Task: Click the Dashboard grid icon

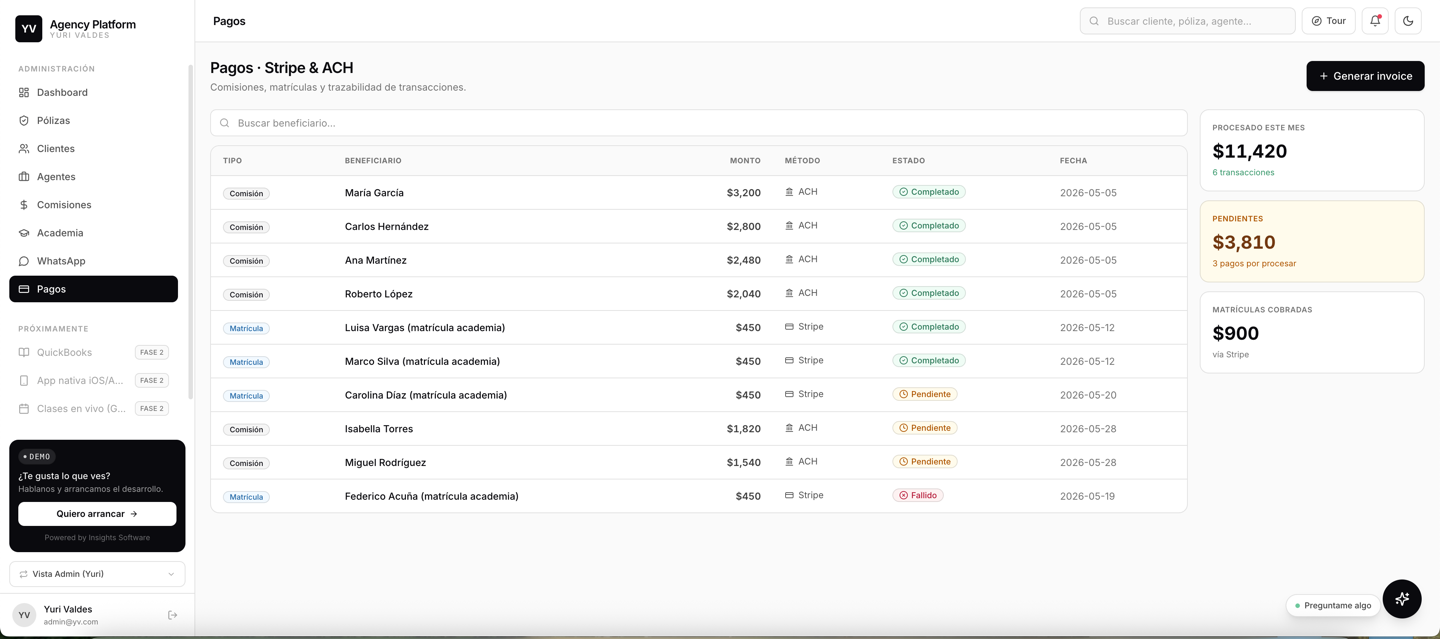Action: pos(24,92)
